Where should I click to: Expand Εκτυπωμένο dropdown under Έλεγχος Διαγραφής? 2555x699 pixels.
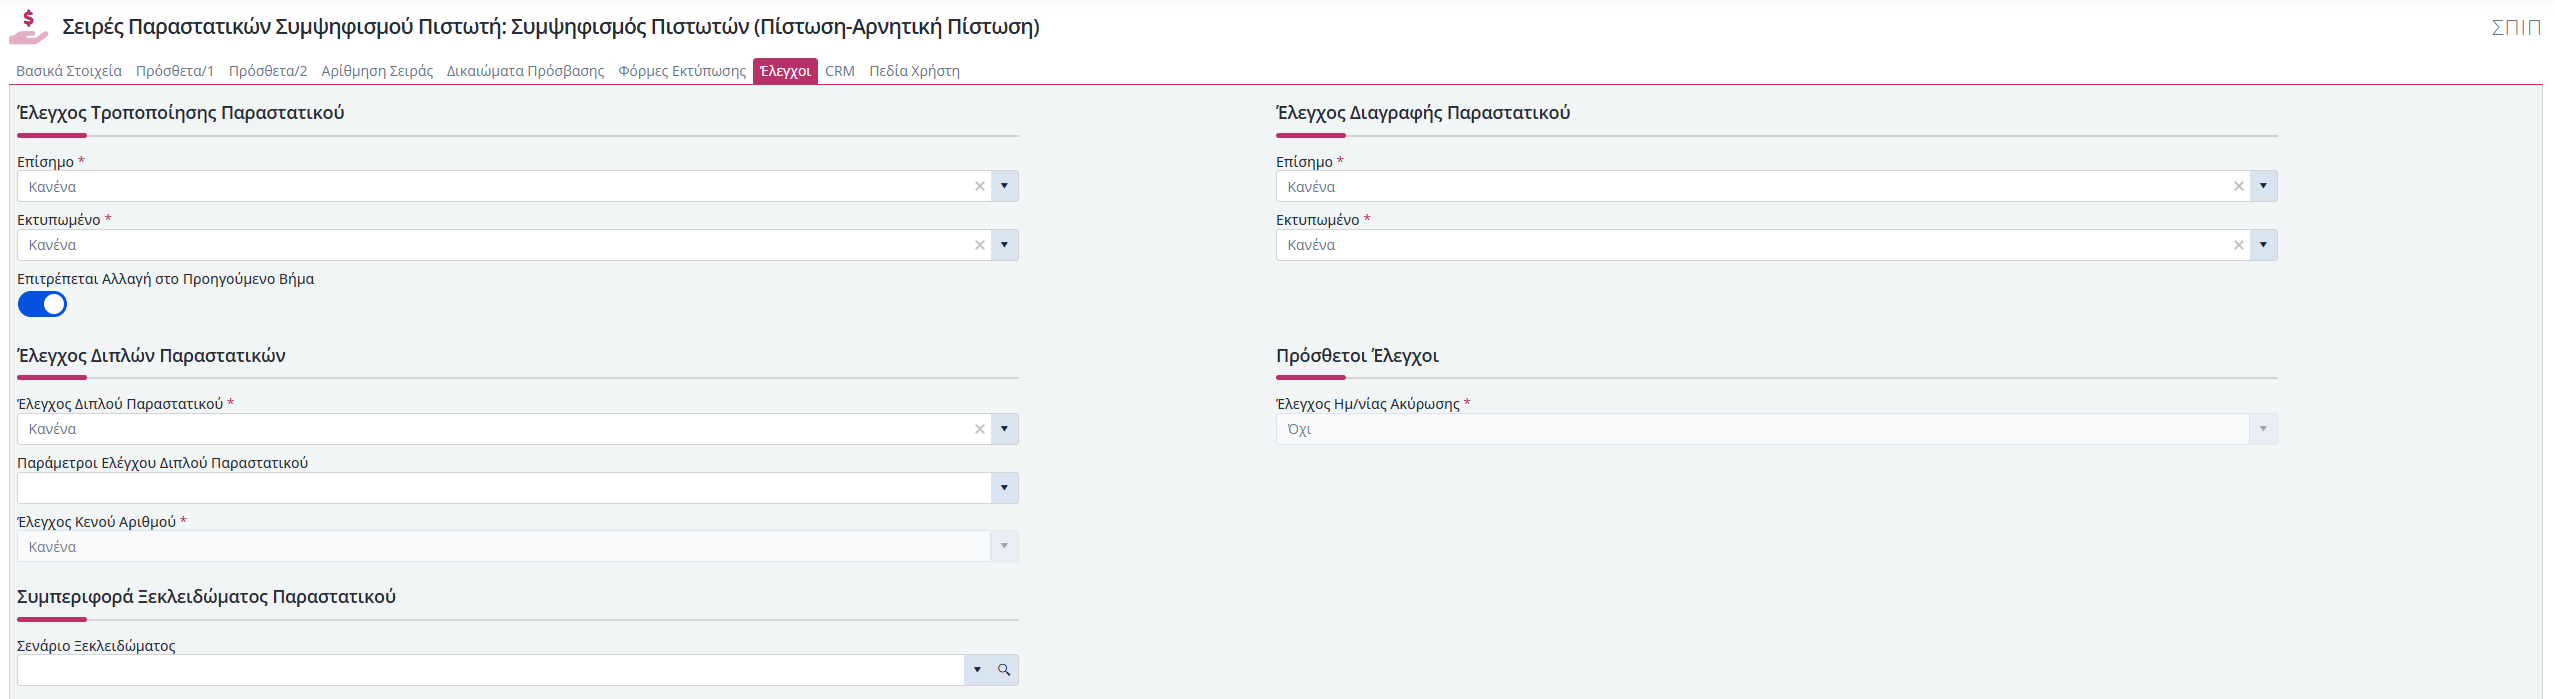[2264, 245]
